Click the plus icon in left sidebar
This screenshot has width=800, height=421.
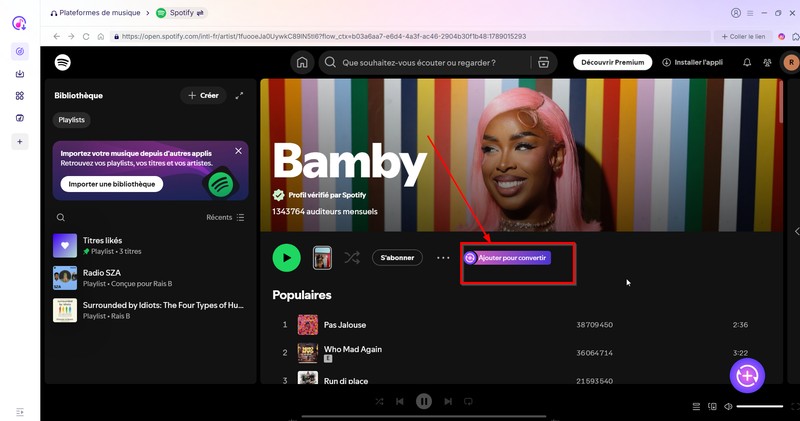click(20, 141)
